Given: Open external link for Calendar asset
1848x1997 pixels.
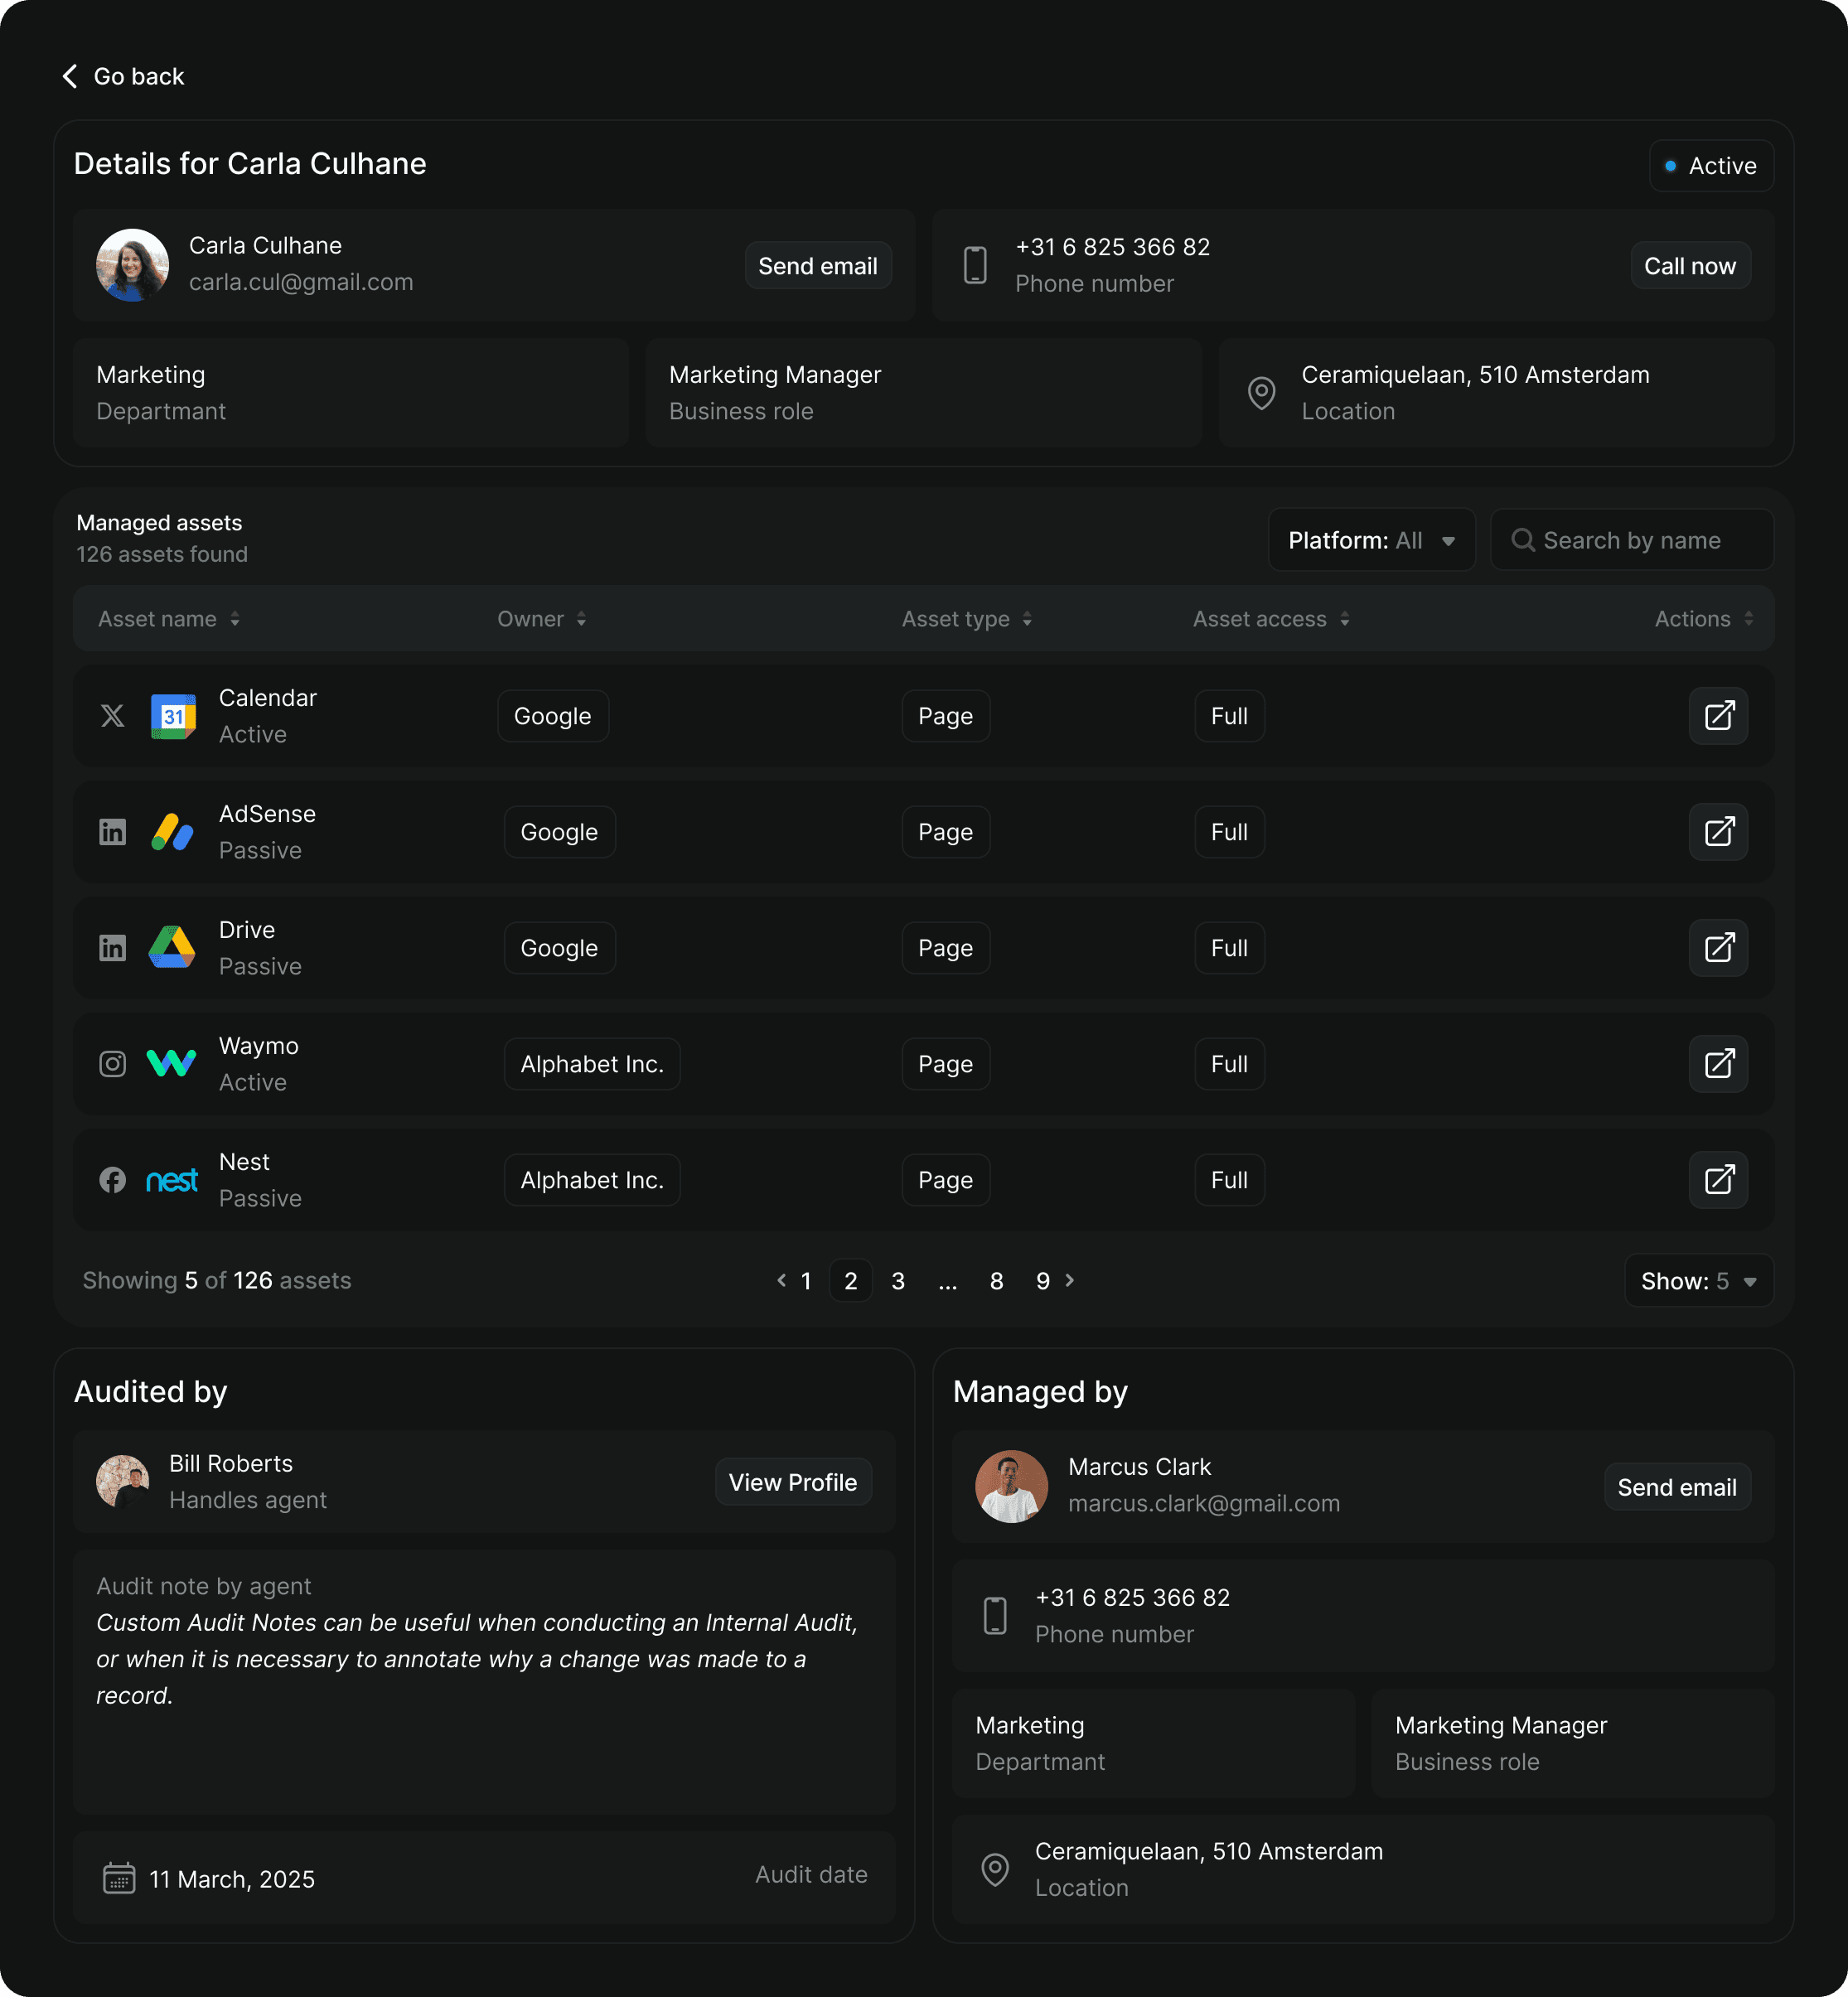Looking at the screenshot, I should point(1718,716).
